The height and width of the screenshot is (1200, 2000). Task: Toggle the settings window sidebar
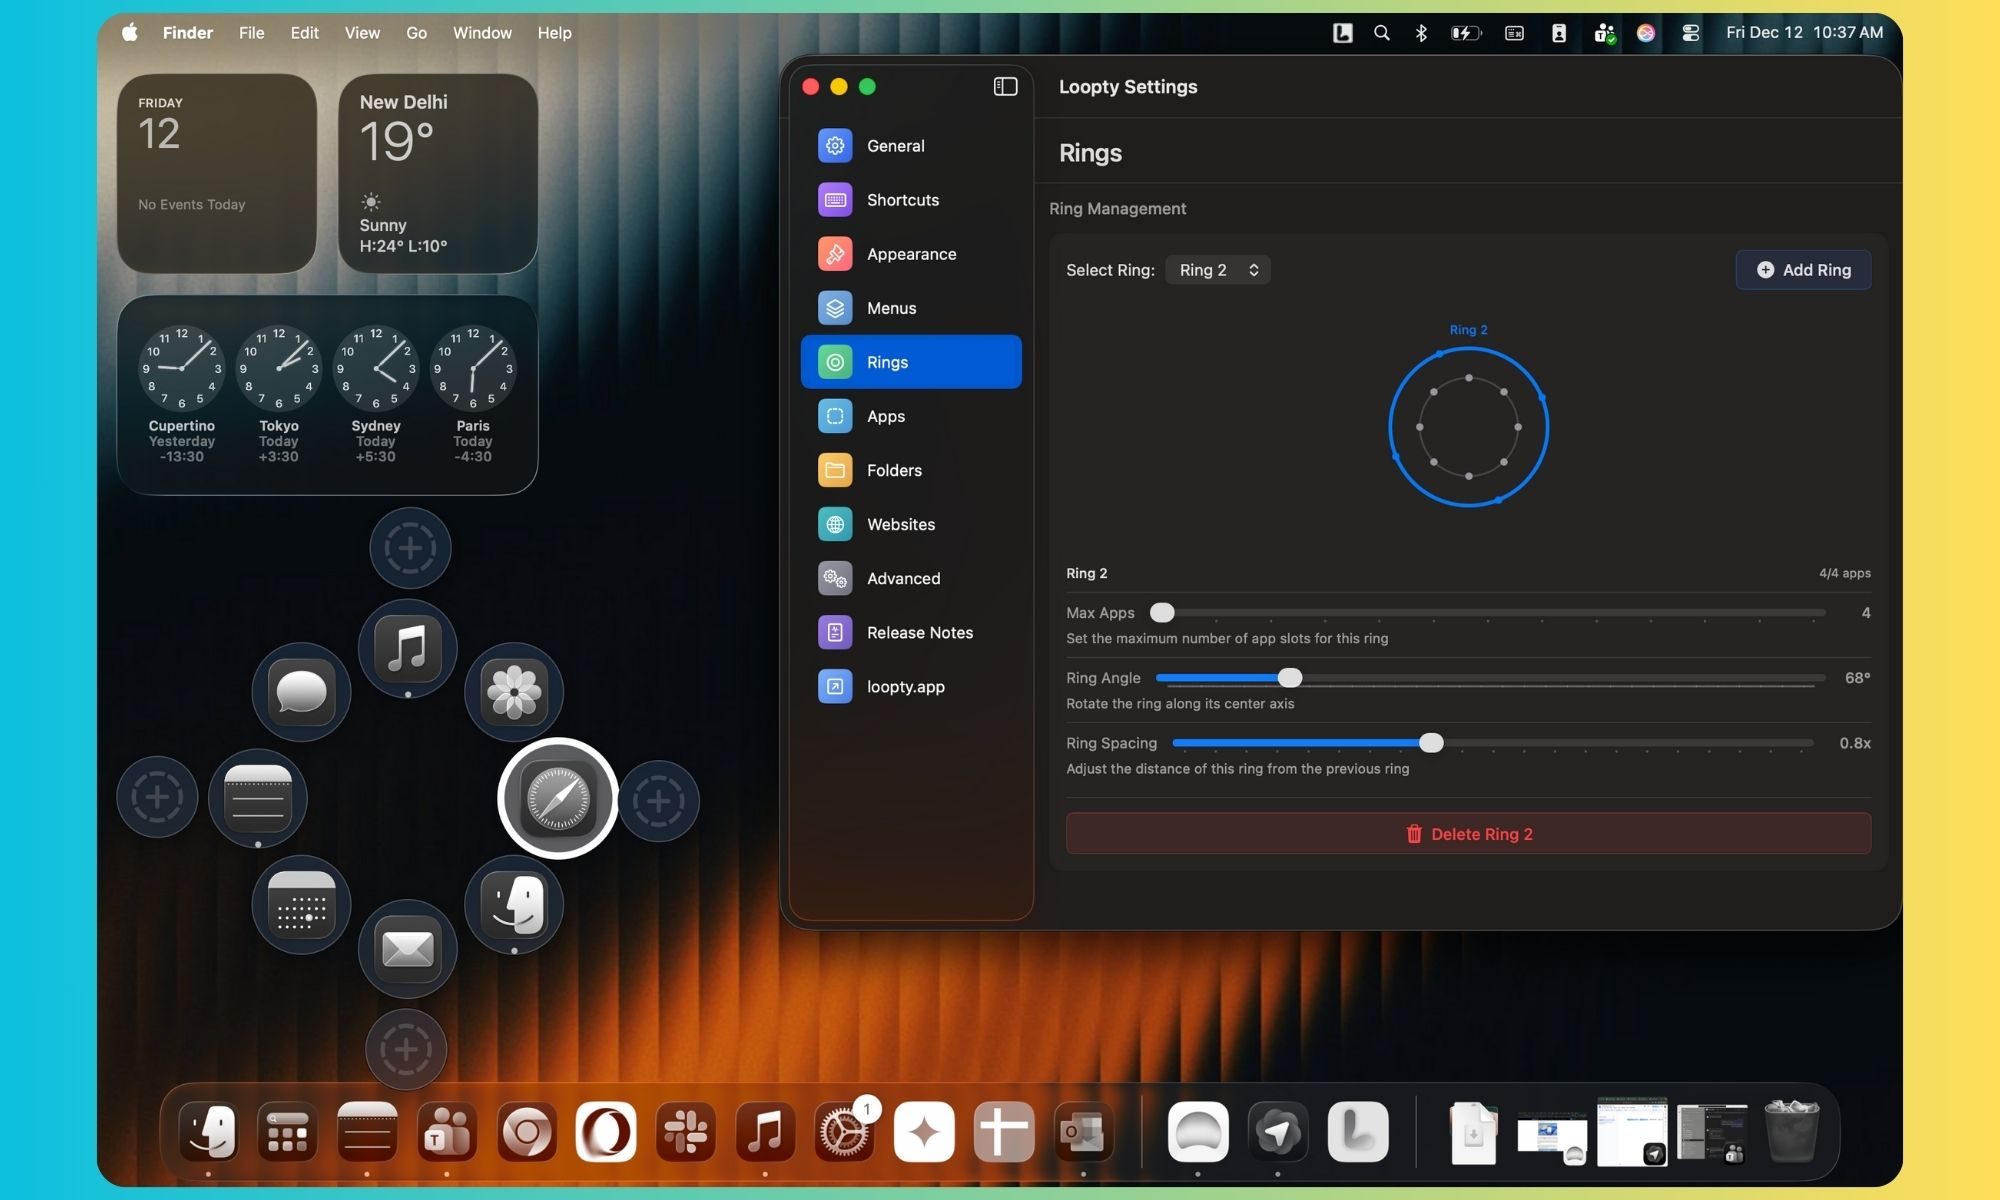click(1003, 87)
